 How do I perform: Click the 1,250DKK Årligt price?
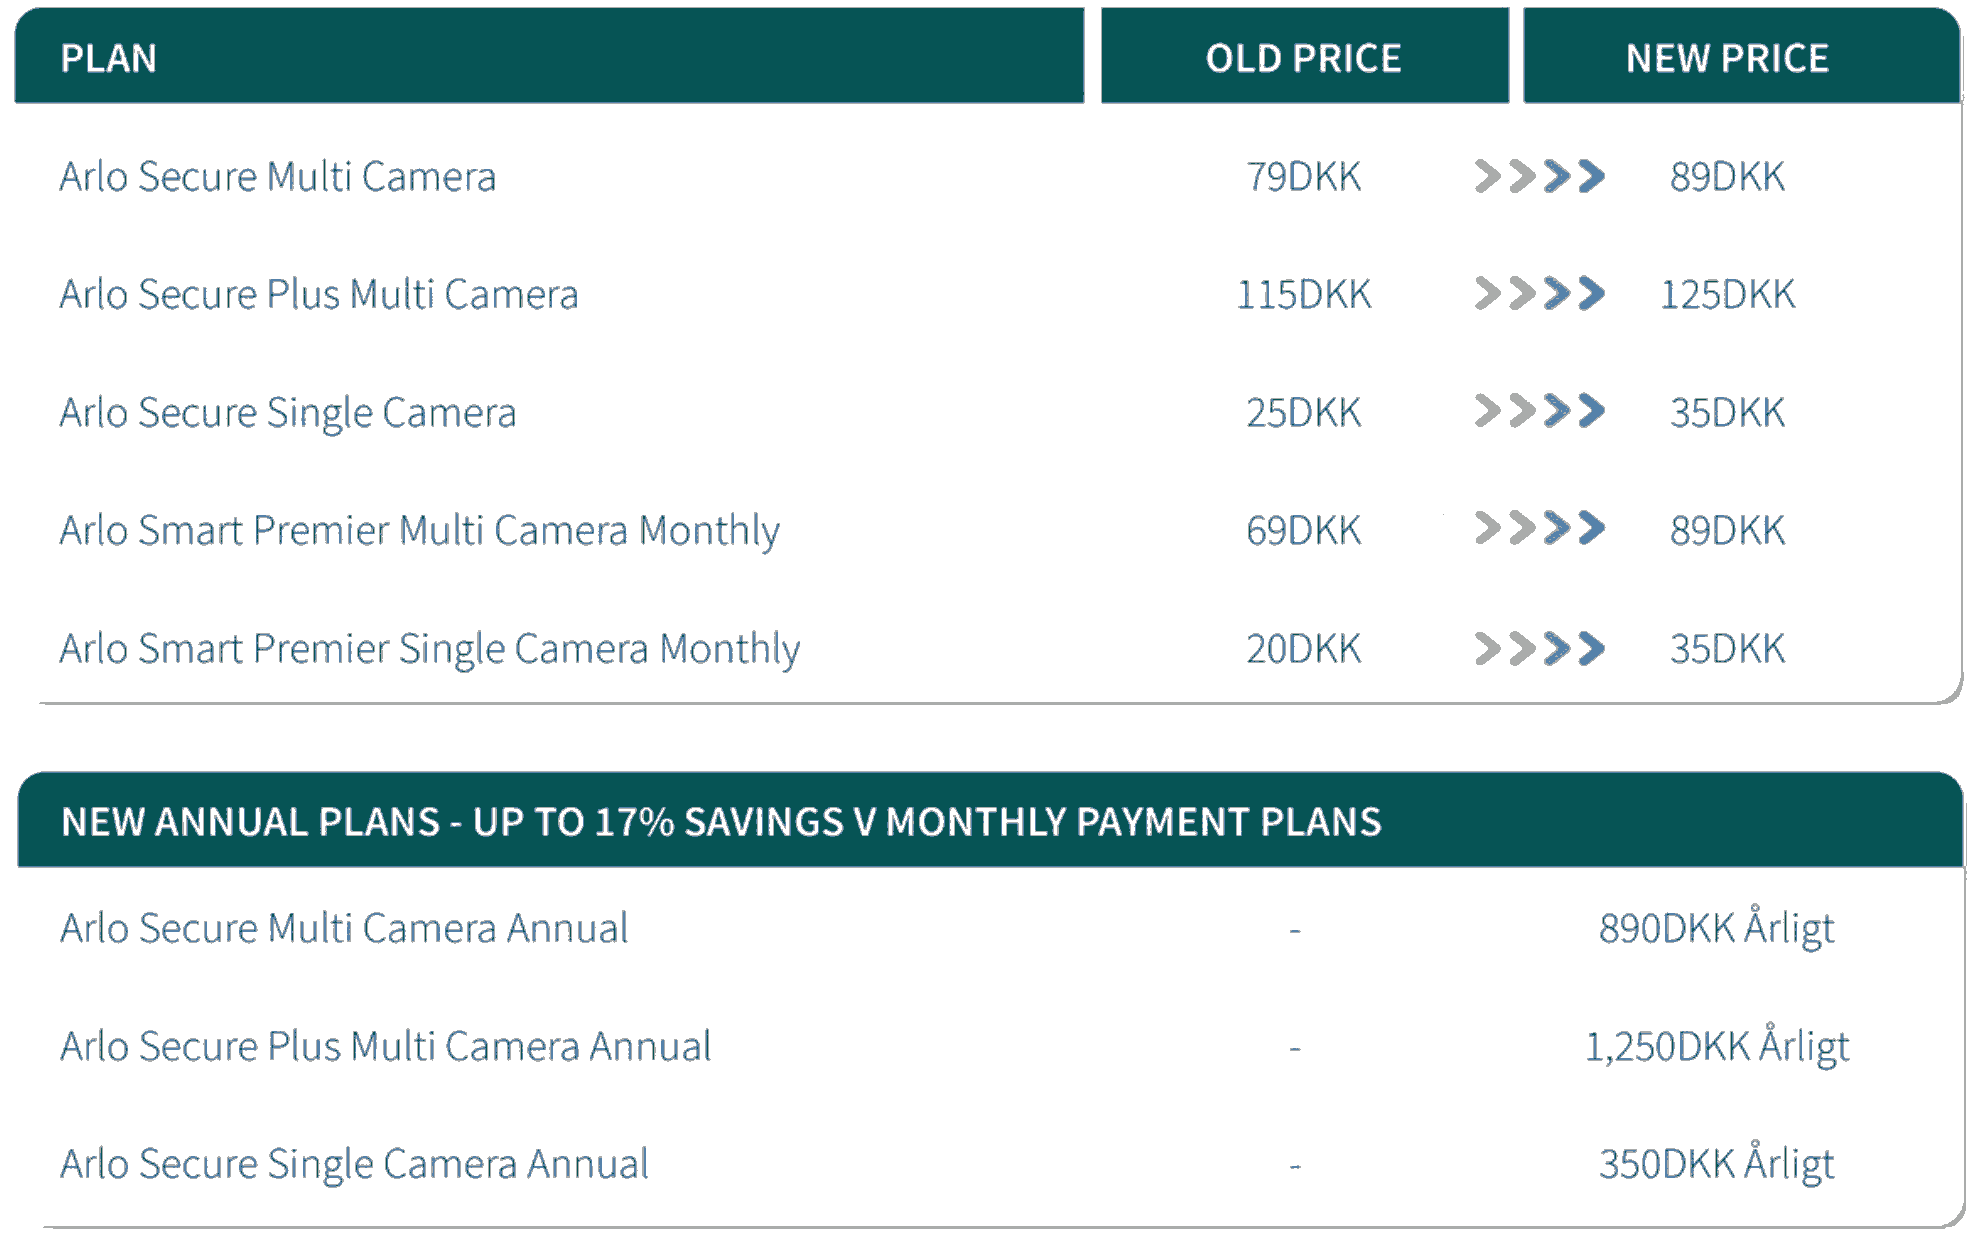(1716, 1046)
